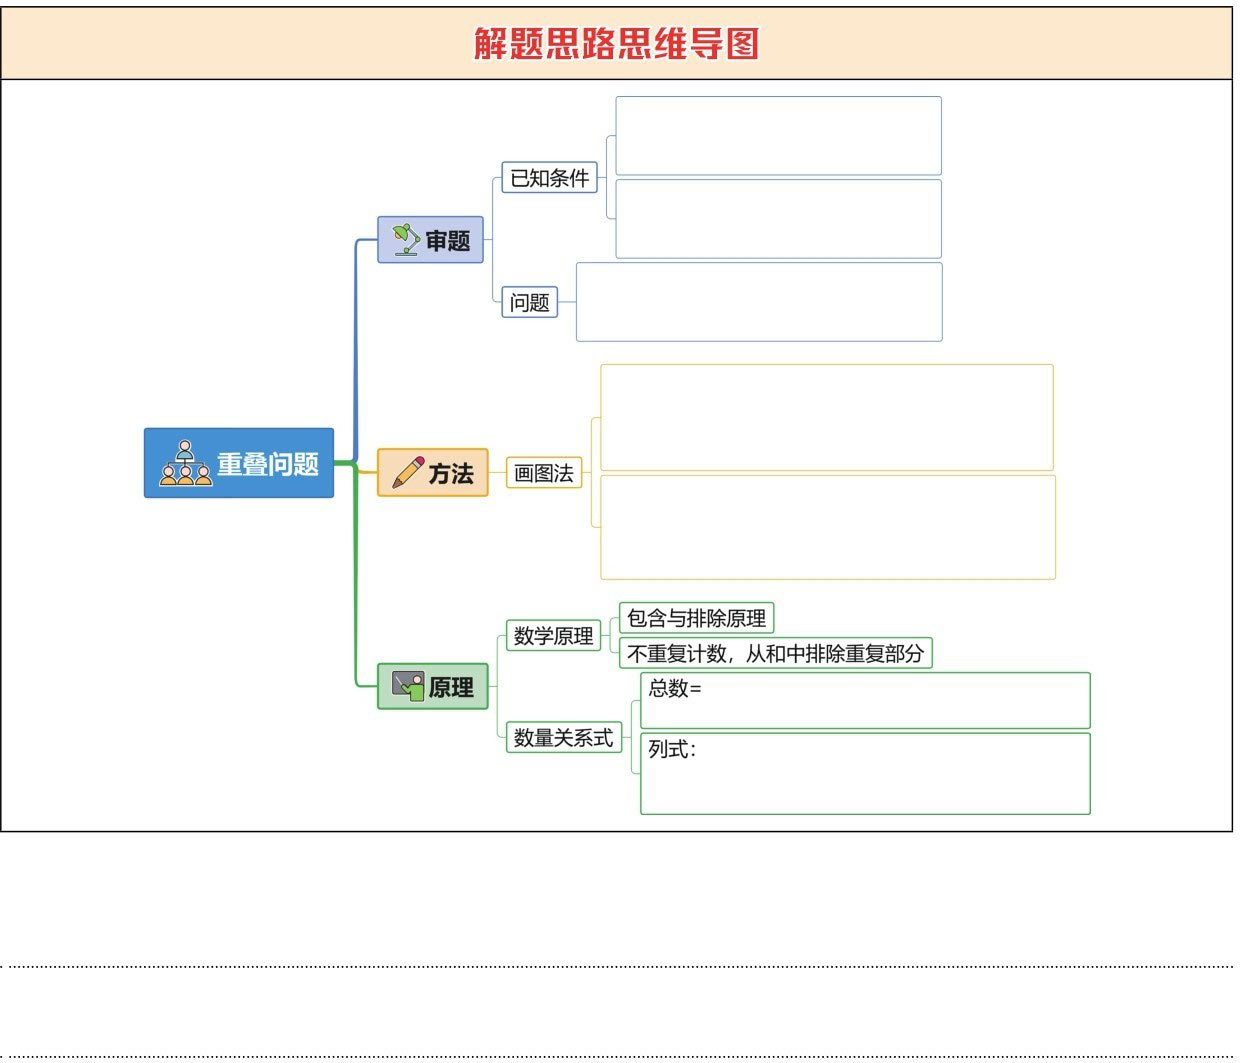
Task: Click the lower yellow blank box by 画图法
Action: tap(827, 527)
